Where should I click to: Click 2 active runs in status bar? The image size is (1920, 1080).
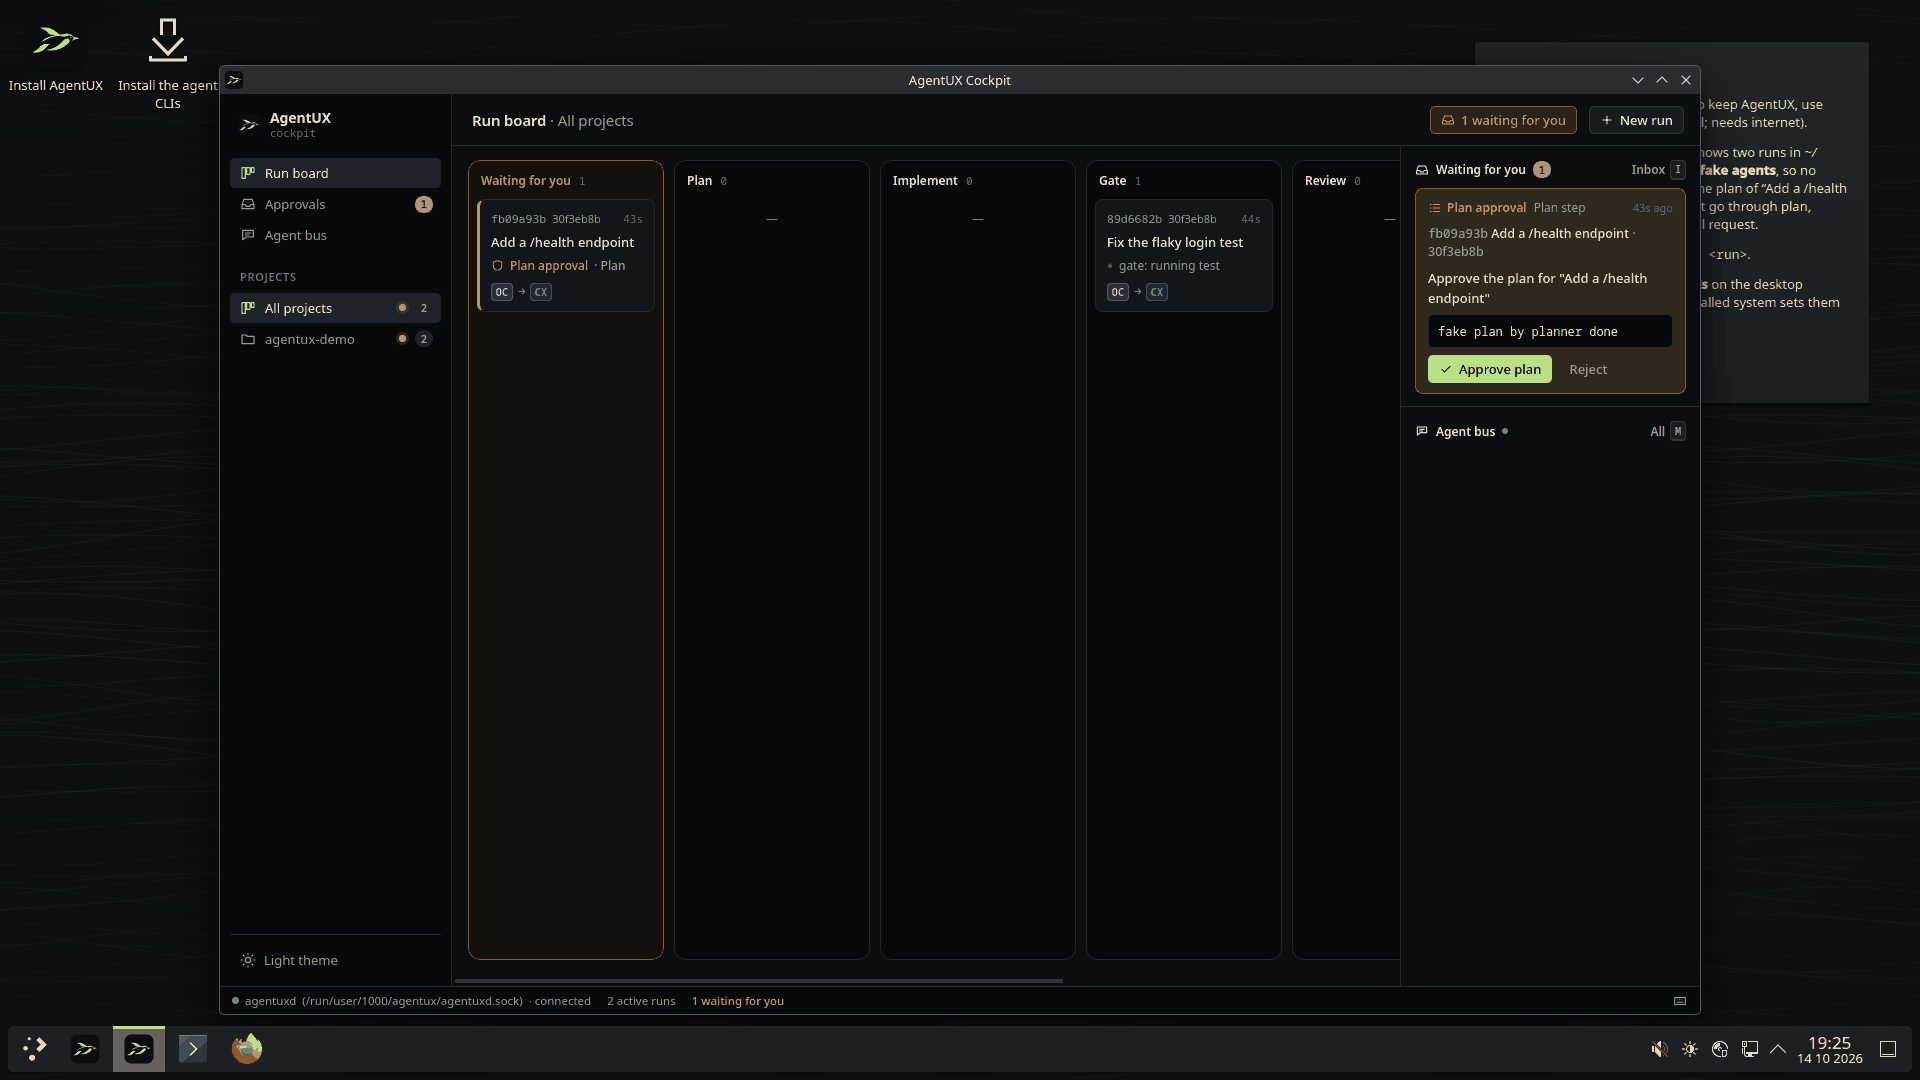[641, 1001]
